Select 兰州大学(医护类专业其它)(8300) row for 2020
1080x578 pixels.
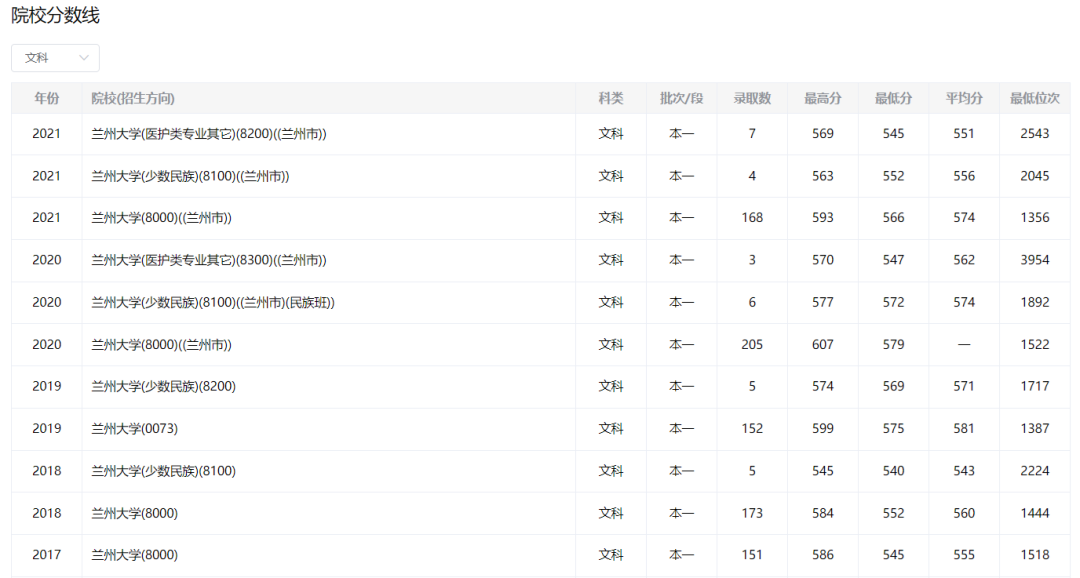coord(209,260)
